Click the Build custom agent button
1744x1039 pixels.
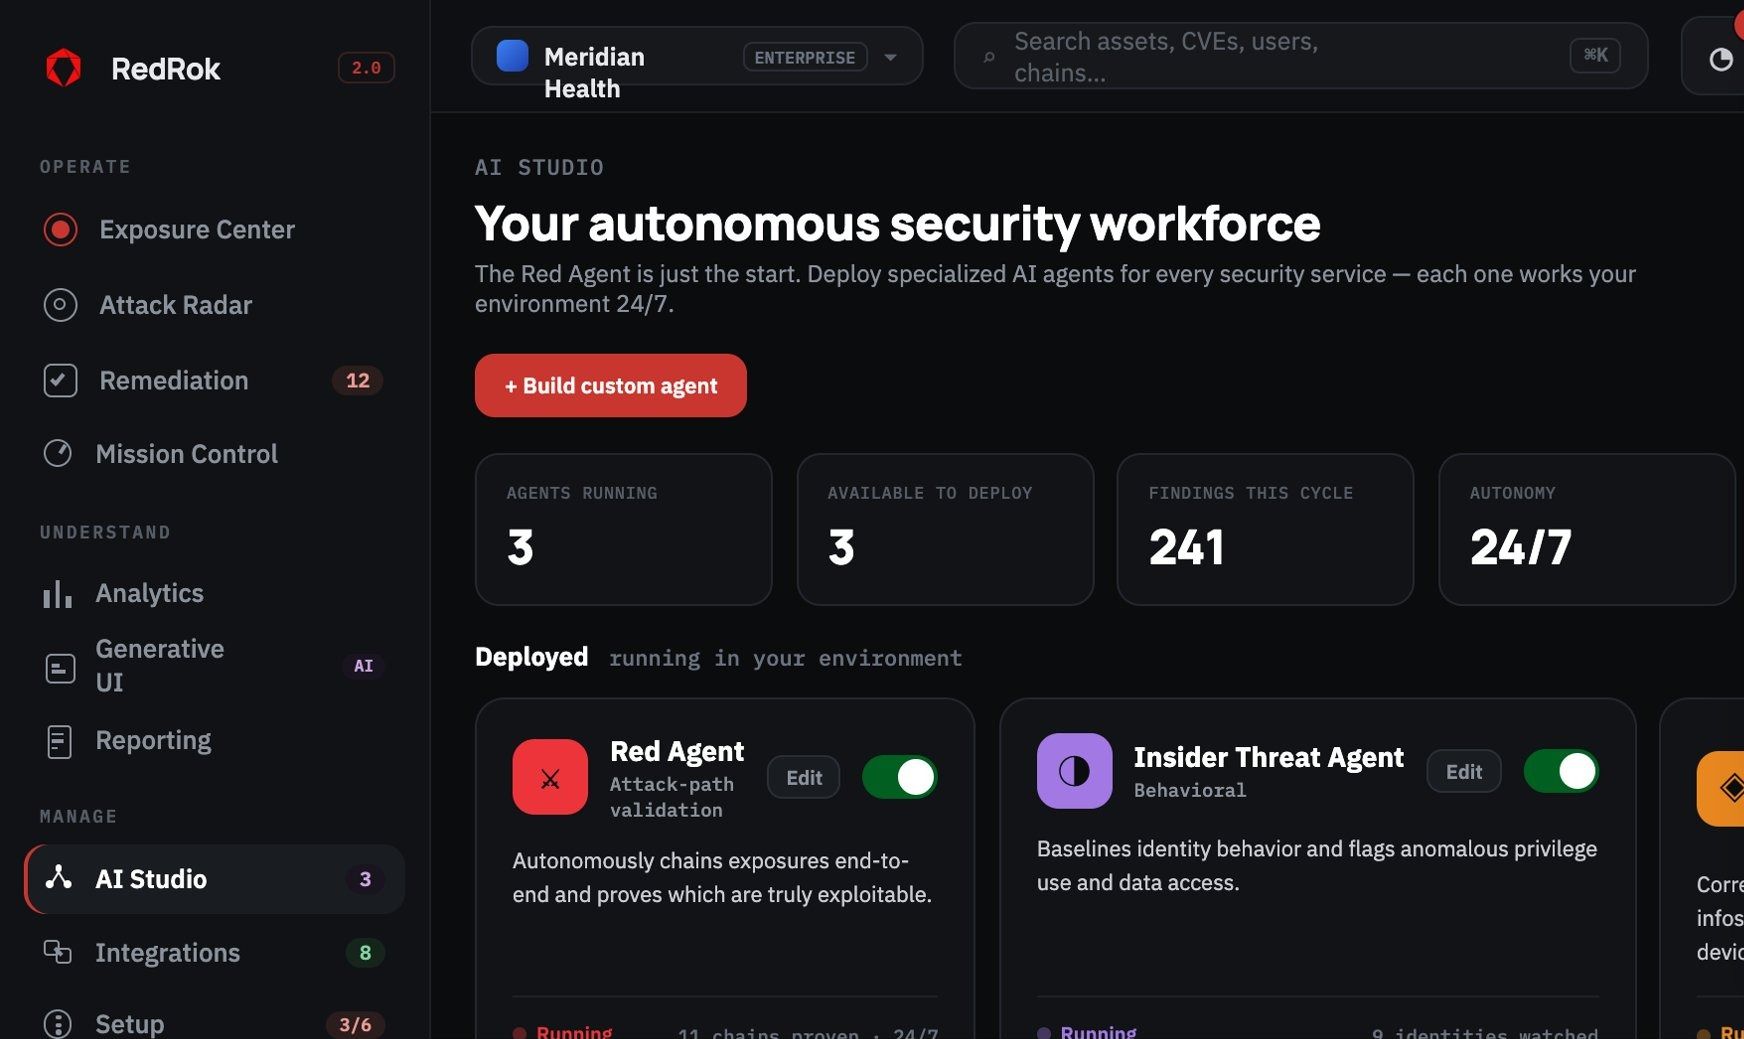(610, 386)
